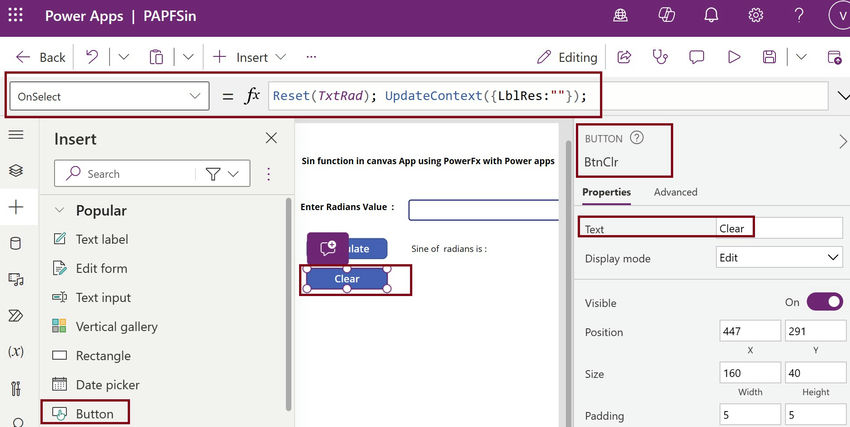Open the ellipsis more commands menu

tap(311, 56)
